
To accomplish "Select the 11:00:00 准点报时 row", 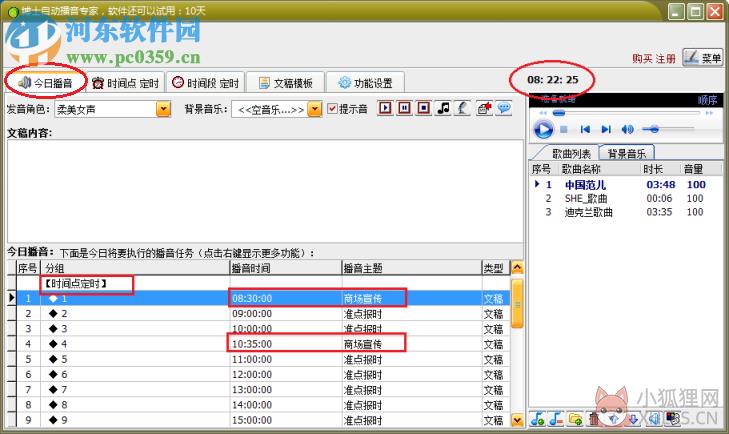I will coord(263,359).
